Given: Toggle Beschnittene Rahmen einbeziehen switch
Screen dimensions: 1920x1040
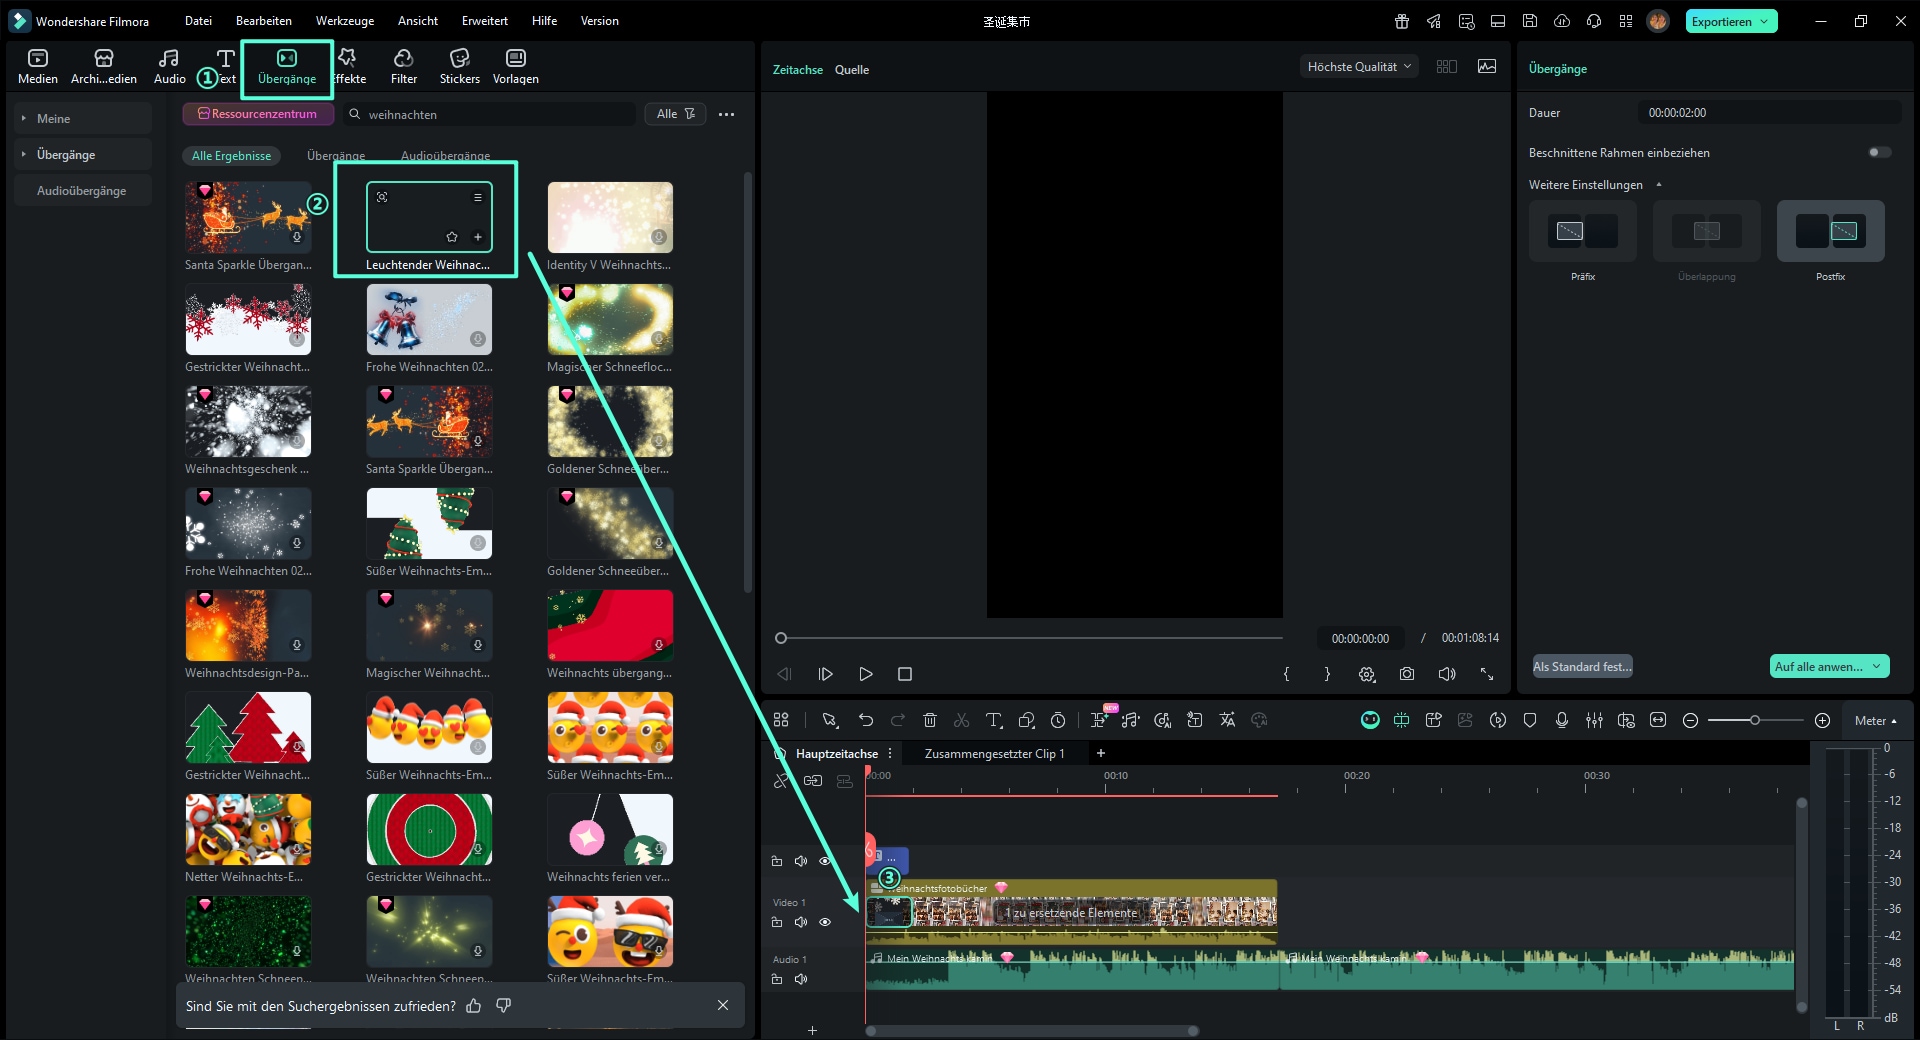Looking at the screenshot, I should pos(1879,153).
